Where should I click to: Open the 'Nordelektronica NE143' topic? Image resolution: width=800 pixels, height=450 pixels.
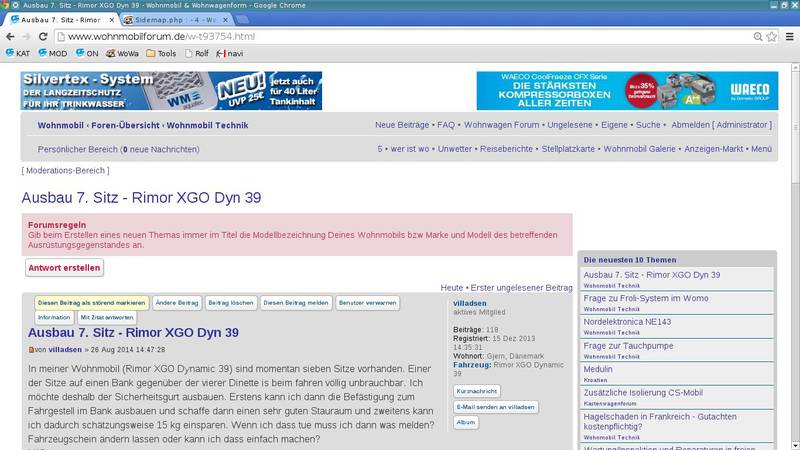(627, 322)
